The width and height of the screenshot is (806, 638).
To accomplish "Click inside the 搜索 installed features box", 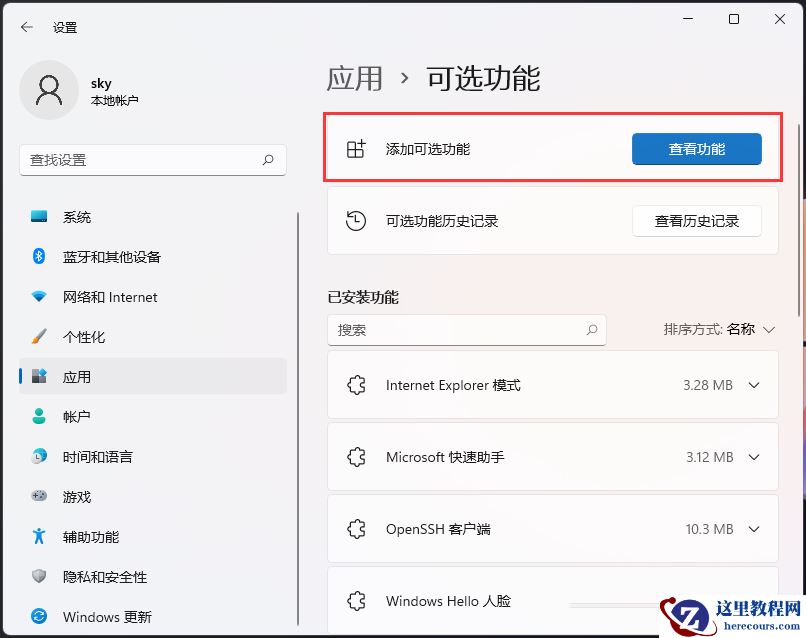I will 460,330.
